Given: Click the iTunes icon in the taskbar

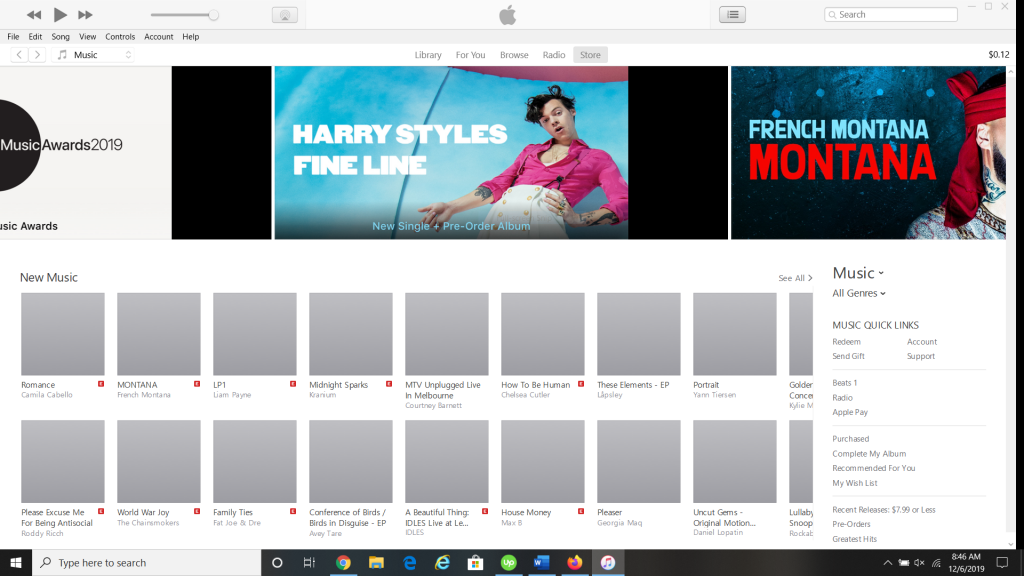Looking at the screenshot, I should 608,562.
